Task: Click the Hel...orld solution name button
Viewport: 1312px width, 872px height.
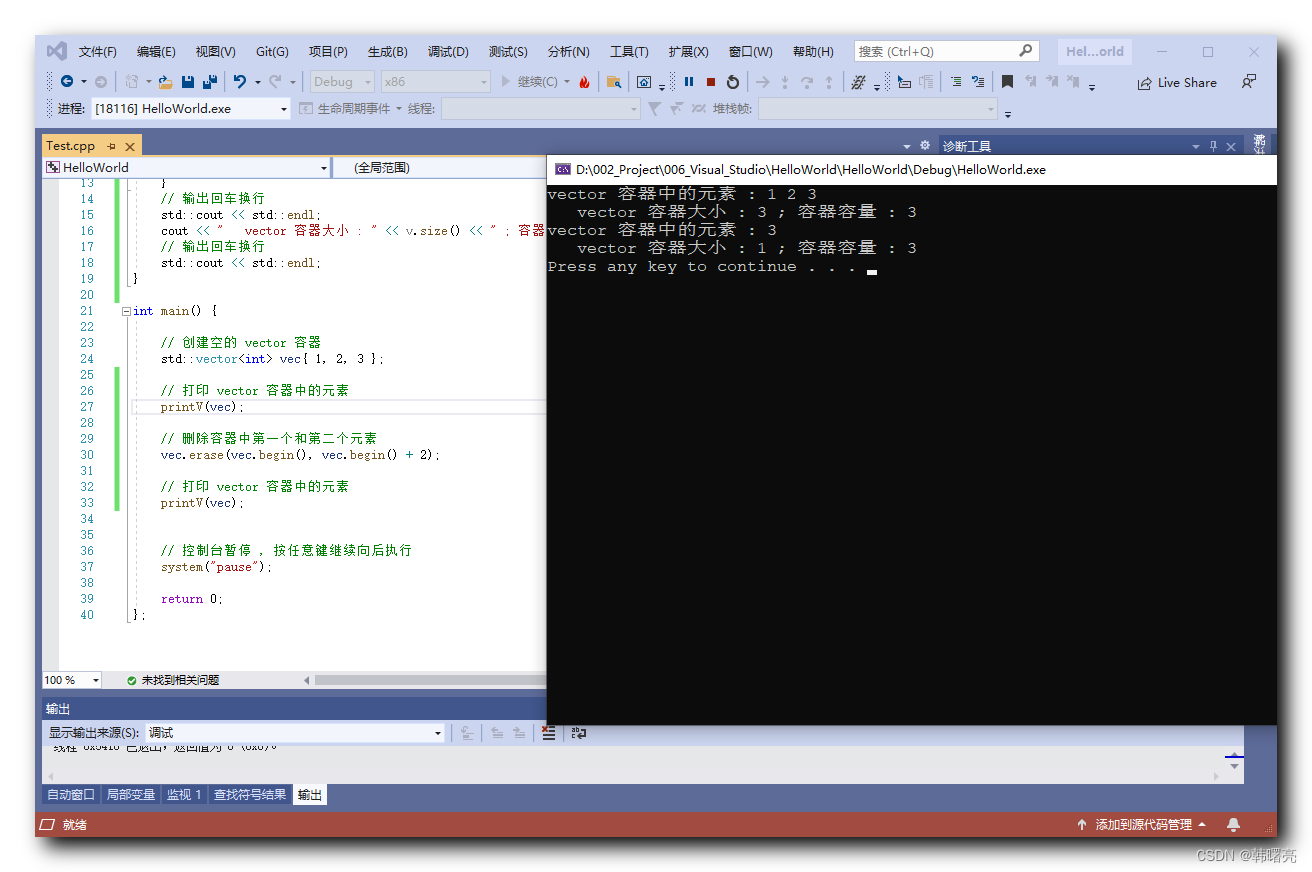Action: tap(1094, 51)
